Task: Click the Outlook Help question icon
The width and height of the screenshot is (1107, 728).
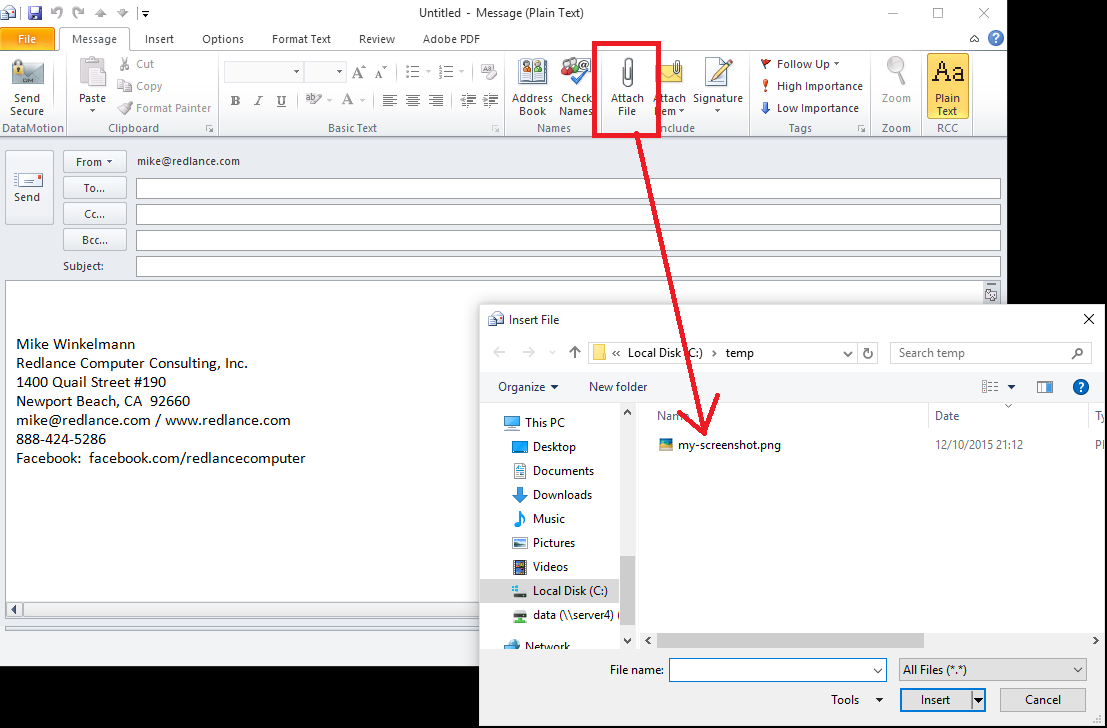Action: click(x=995, y=38)
